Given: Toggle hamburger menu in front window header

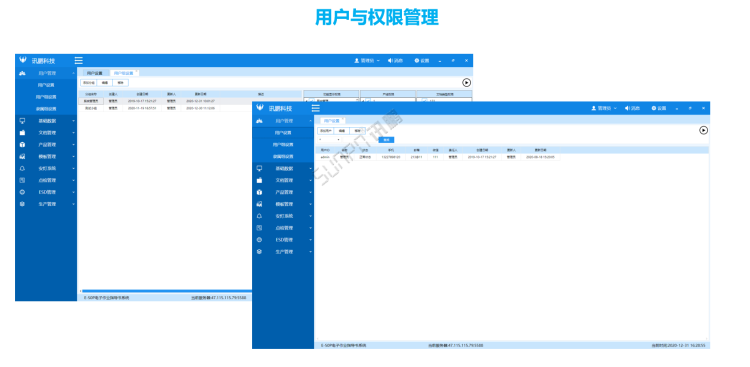Looking at the screenshot, I should click(316, 108).
